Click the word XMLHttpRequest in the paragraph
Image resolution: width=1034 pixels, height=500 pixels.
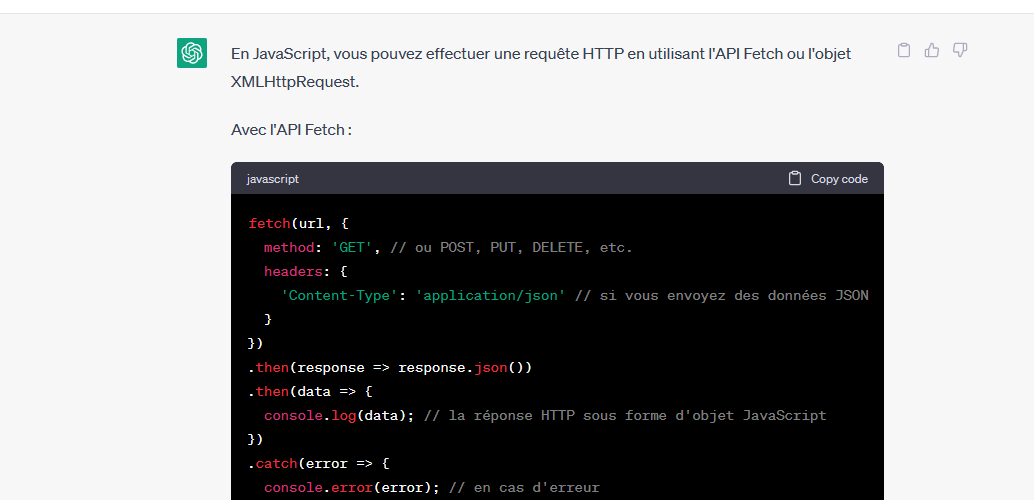pos(294,82)
